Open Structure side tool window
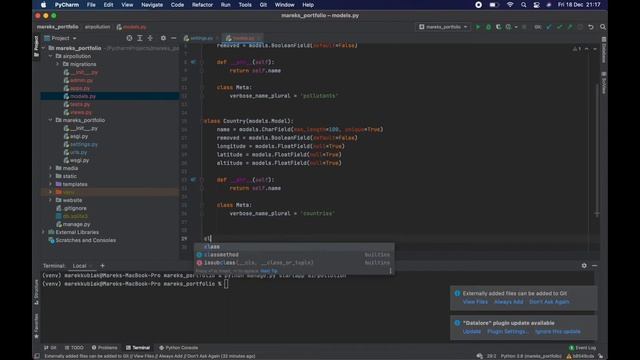The height and width of the screenshot is (360, 640). pyautogui.click(x=36, y=291)
